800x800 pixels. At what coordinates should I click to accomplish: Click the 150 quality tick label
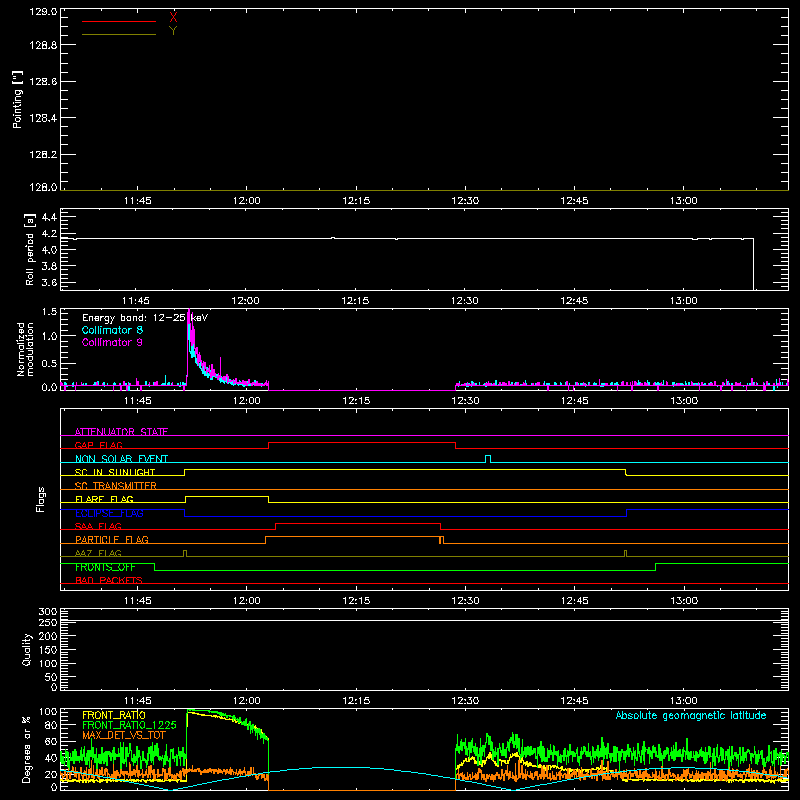click(x=47, y=650)
